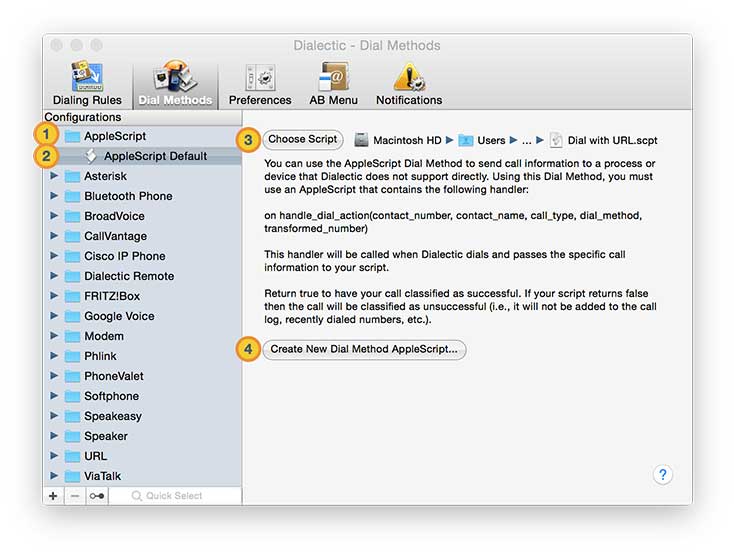Click the ellipsis in the script path
Viewport: 734px width, 555px height.
click(x=527, y=142)
